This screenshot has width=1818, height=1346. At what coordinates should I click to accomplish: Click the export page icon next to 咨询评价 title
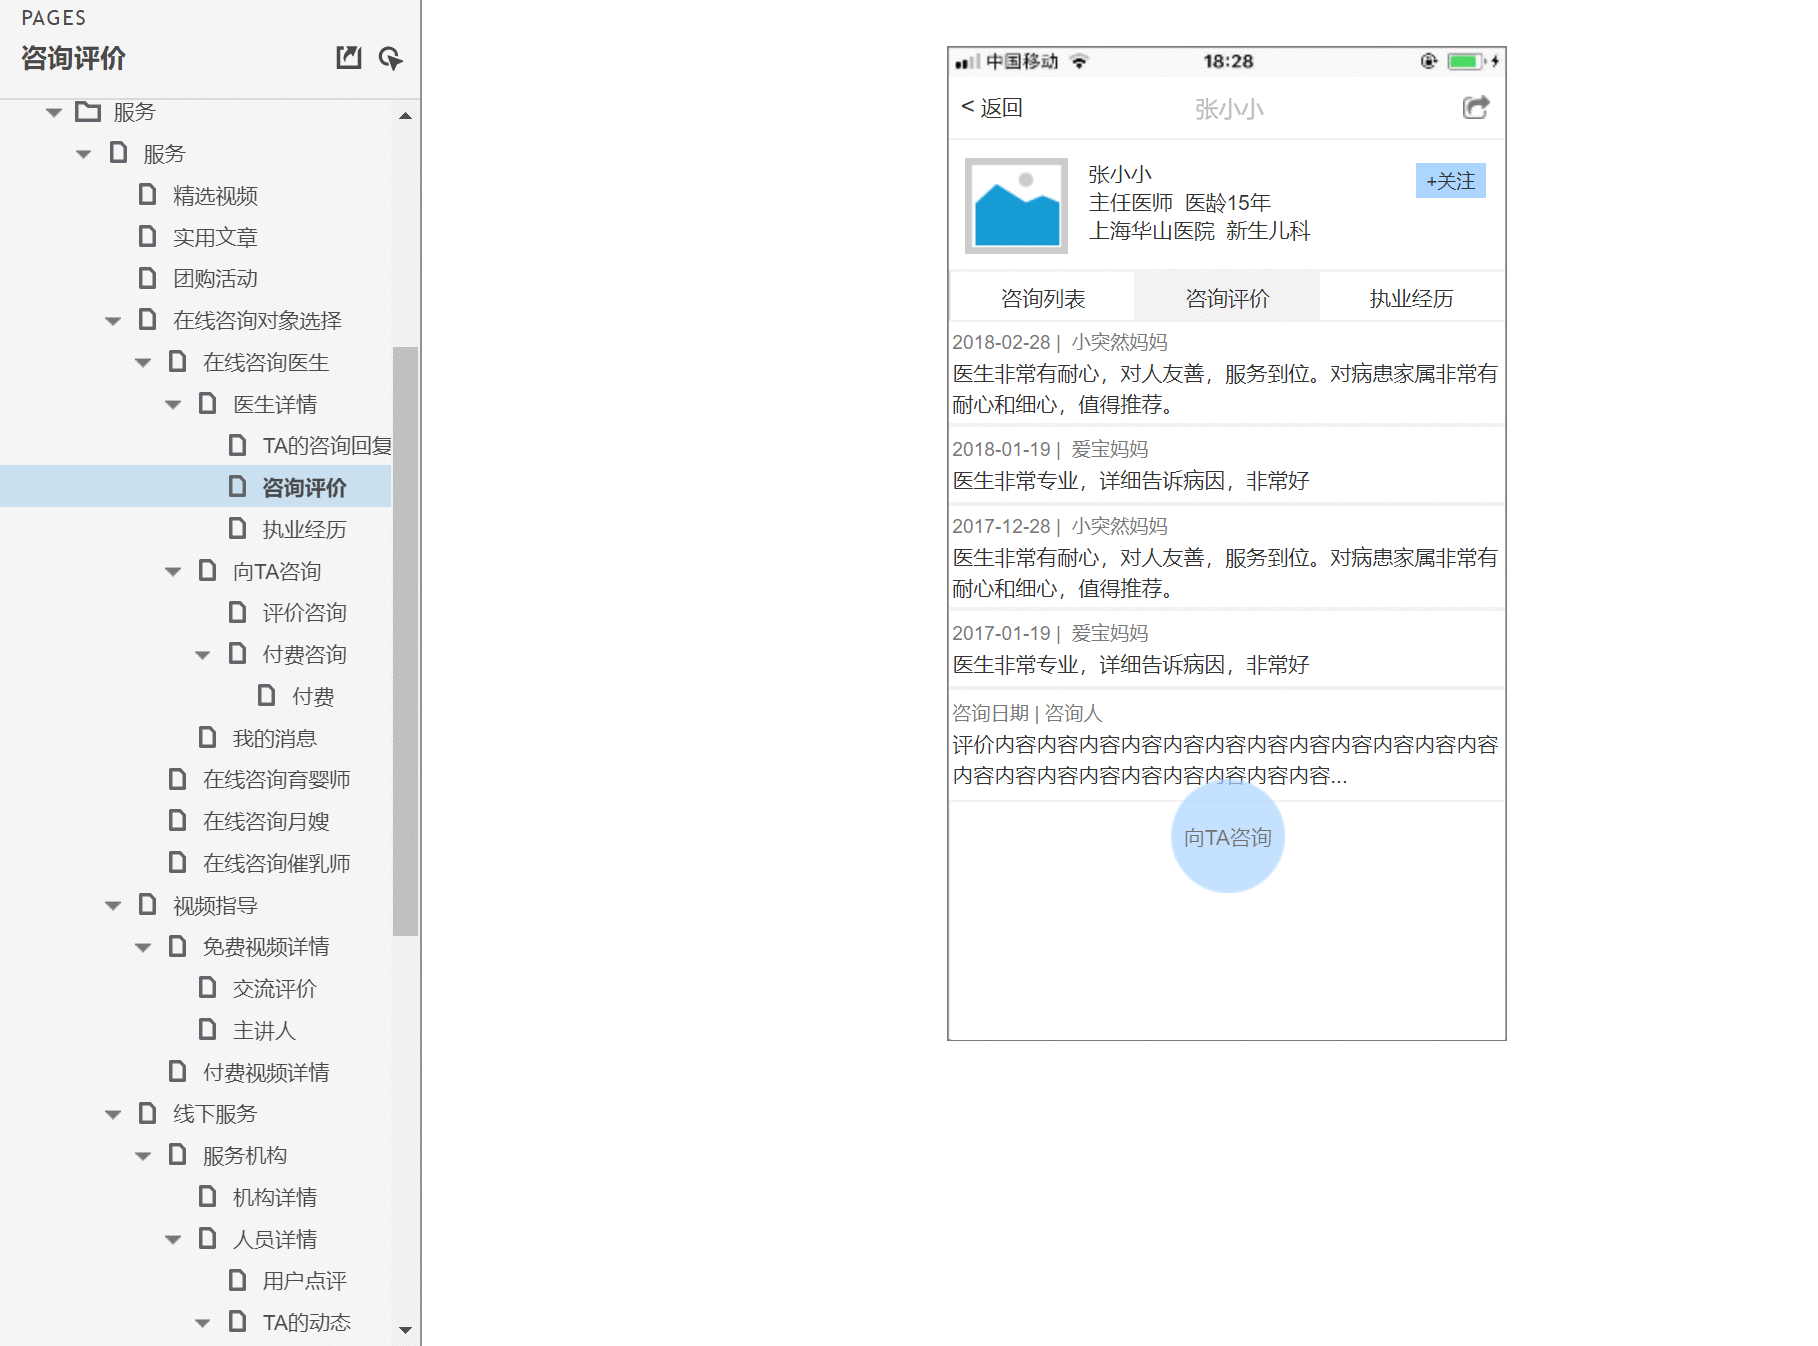348,58
